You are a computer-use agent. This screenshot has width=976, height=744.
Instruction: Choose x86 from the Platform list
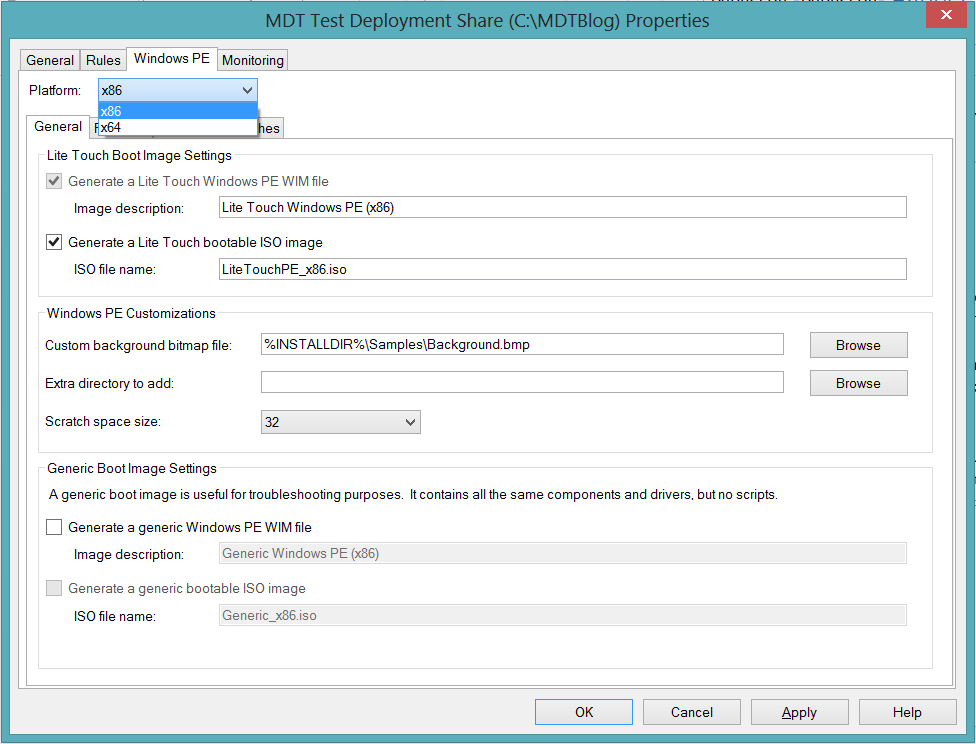tap(178, 111)
